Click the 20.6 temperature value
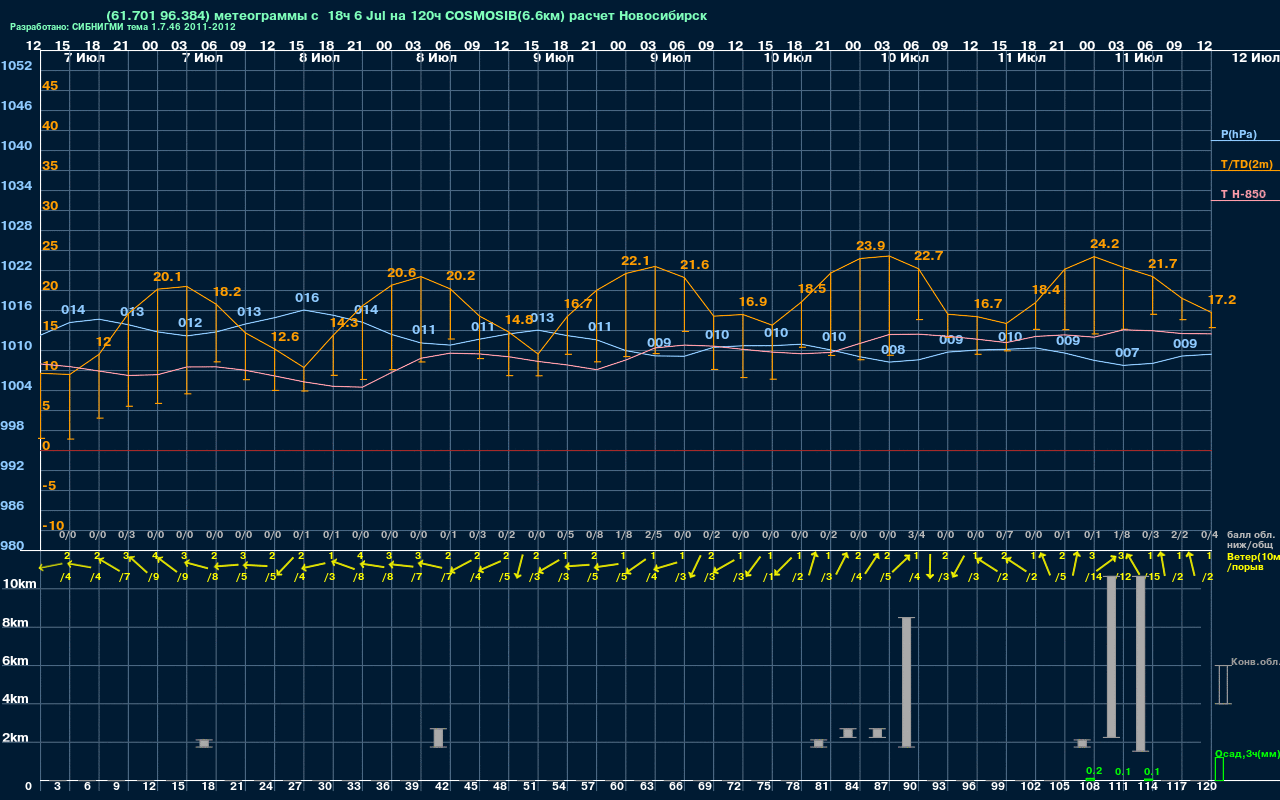 (401, 272)
